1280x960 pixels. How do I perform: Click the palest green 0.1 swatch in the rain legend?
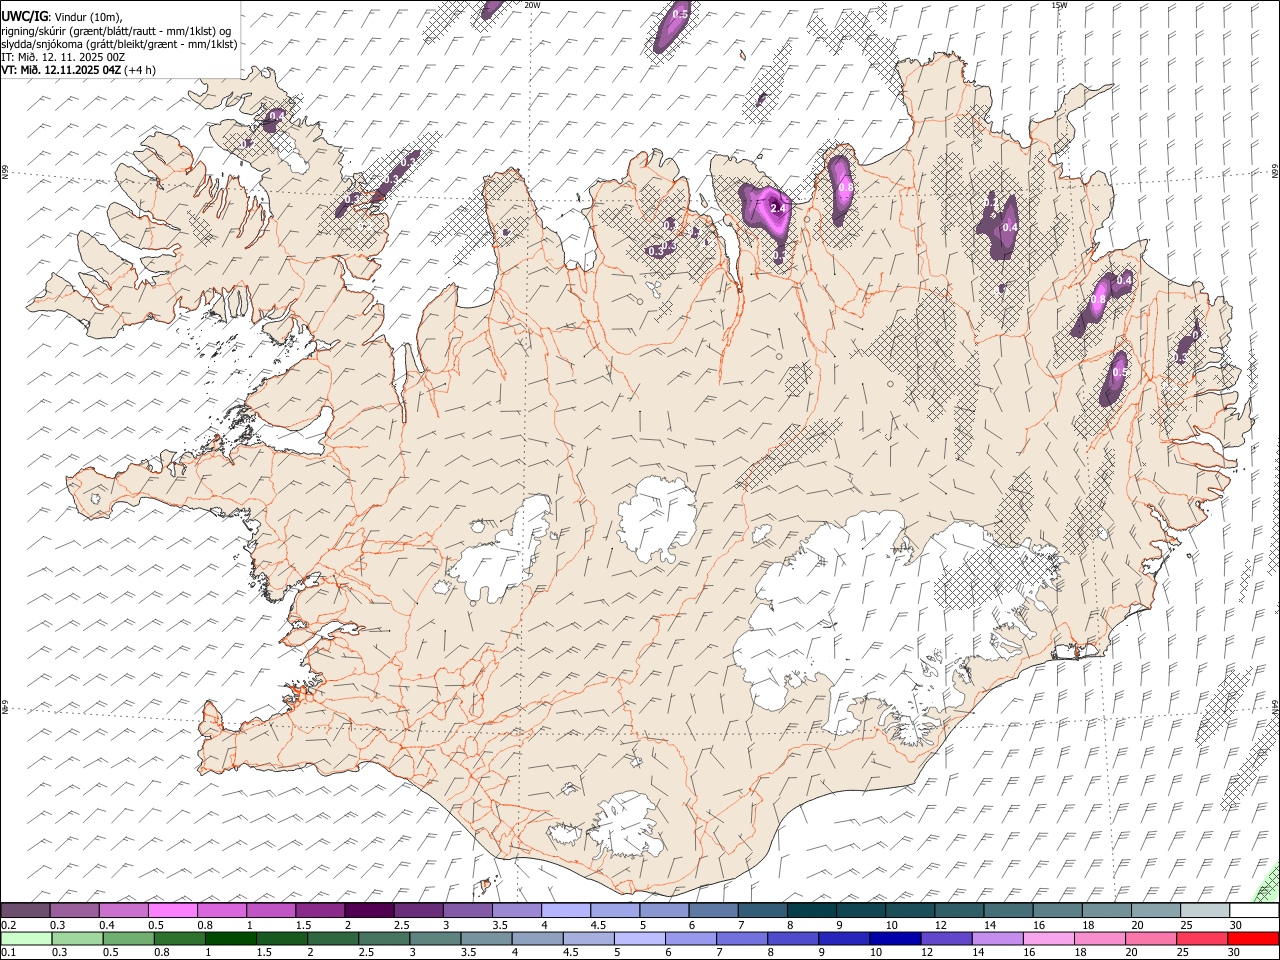click(x=26, y=938)
